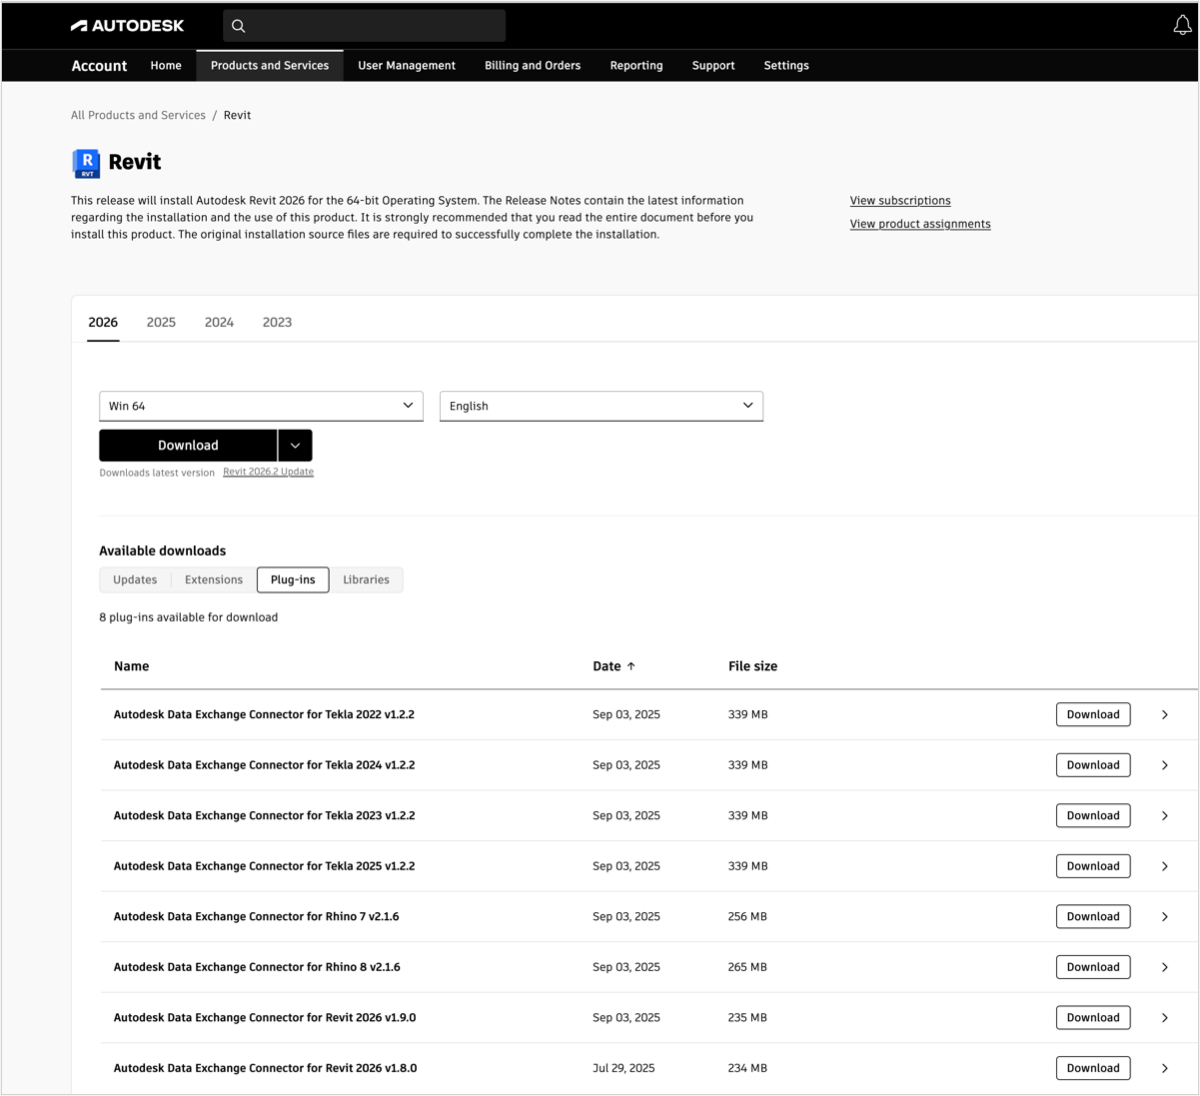Click the 256 MB file size cell
This screenshot has width=1200, height=1096.
tap(748, 917)
